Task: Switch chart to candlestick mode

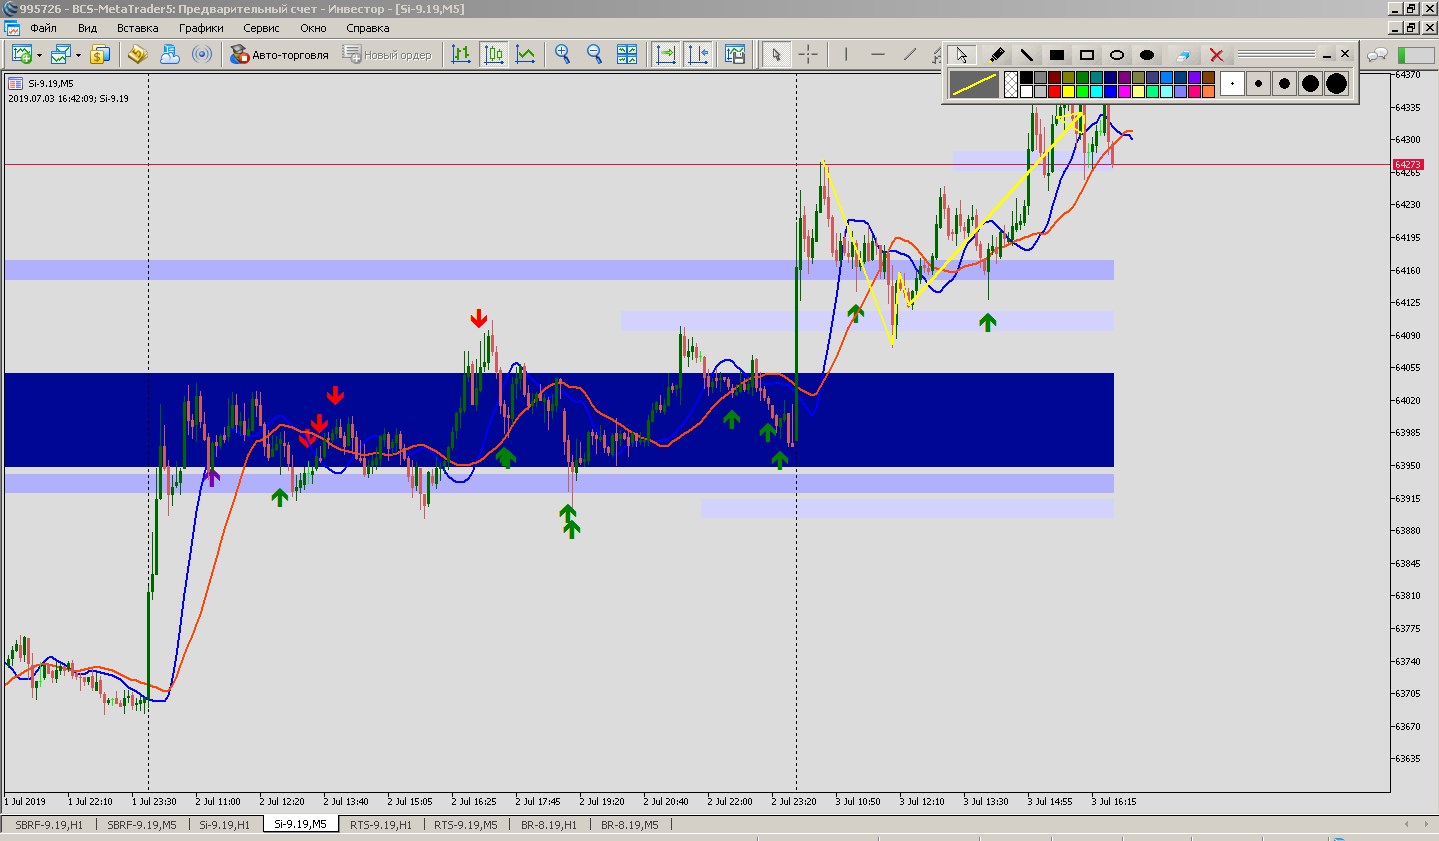Action: point(493,55)
